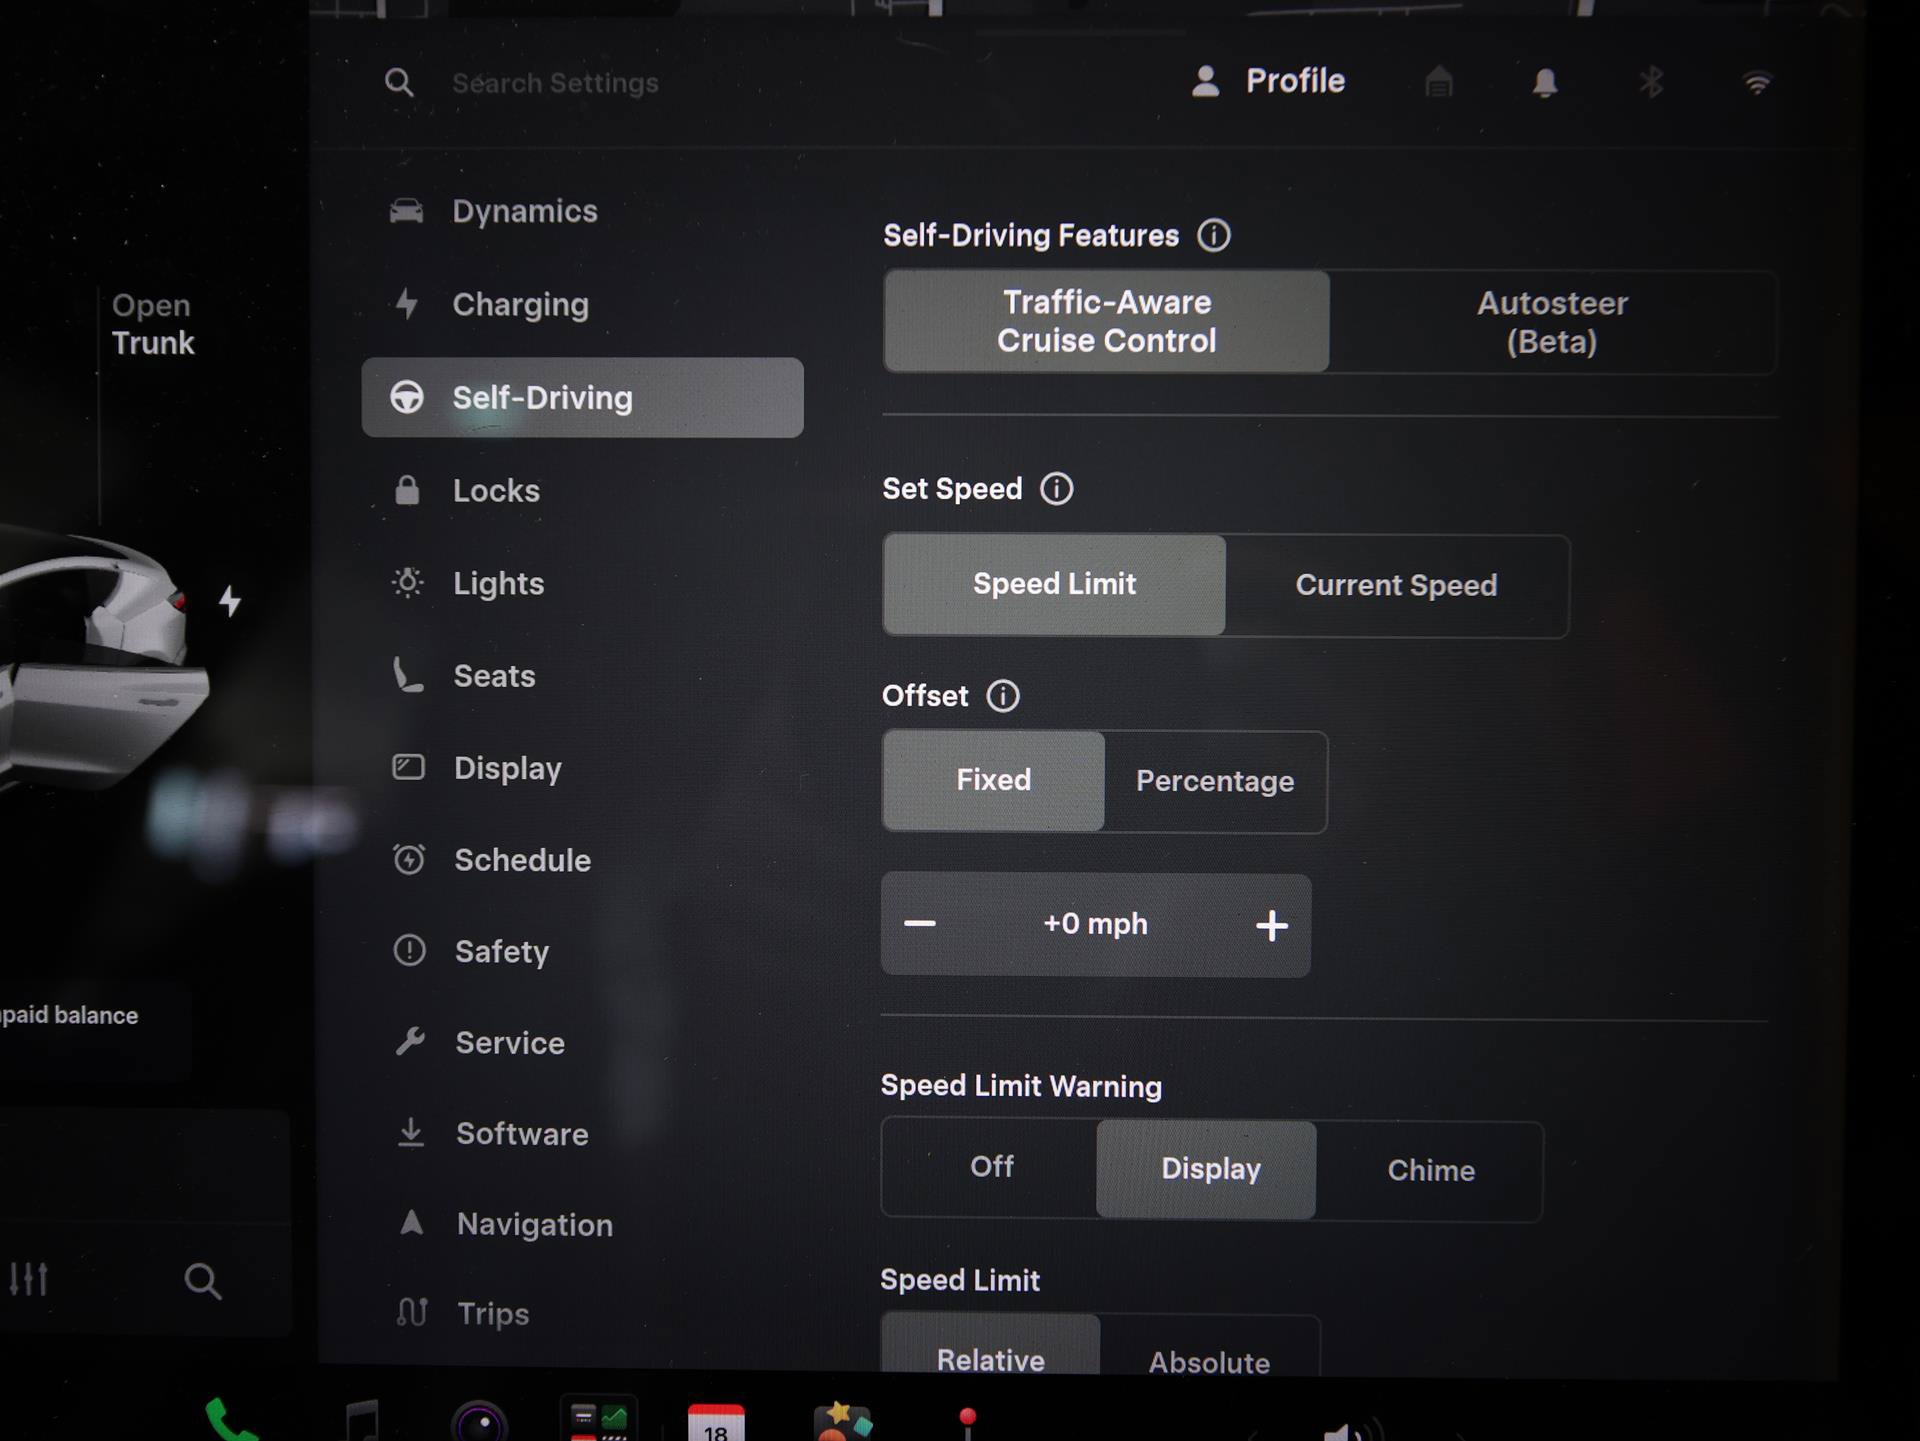Image resolution: width=1920 pixels, height=1441 pixels.
Task: Click the Dynamics car icon
Action: (x=406, y=211)
